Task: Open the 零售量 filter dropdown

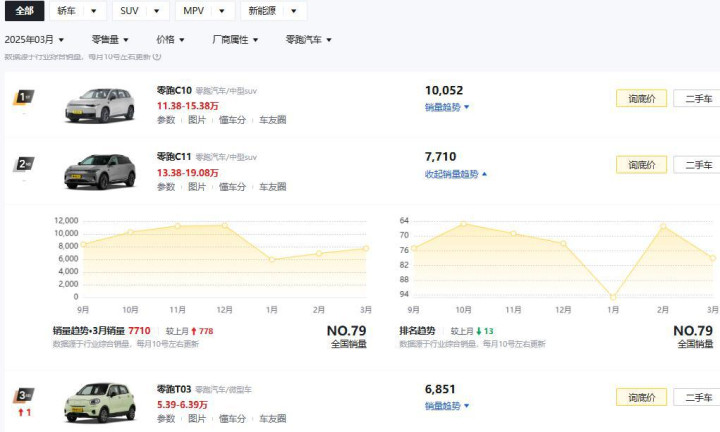Action: [x=110, y=40]
